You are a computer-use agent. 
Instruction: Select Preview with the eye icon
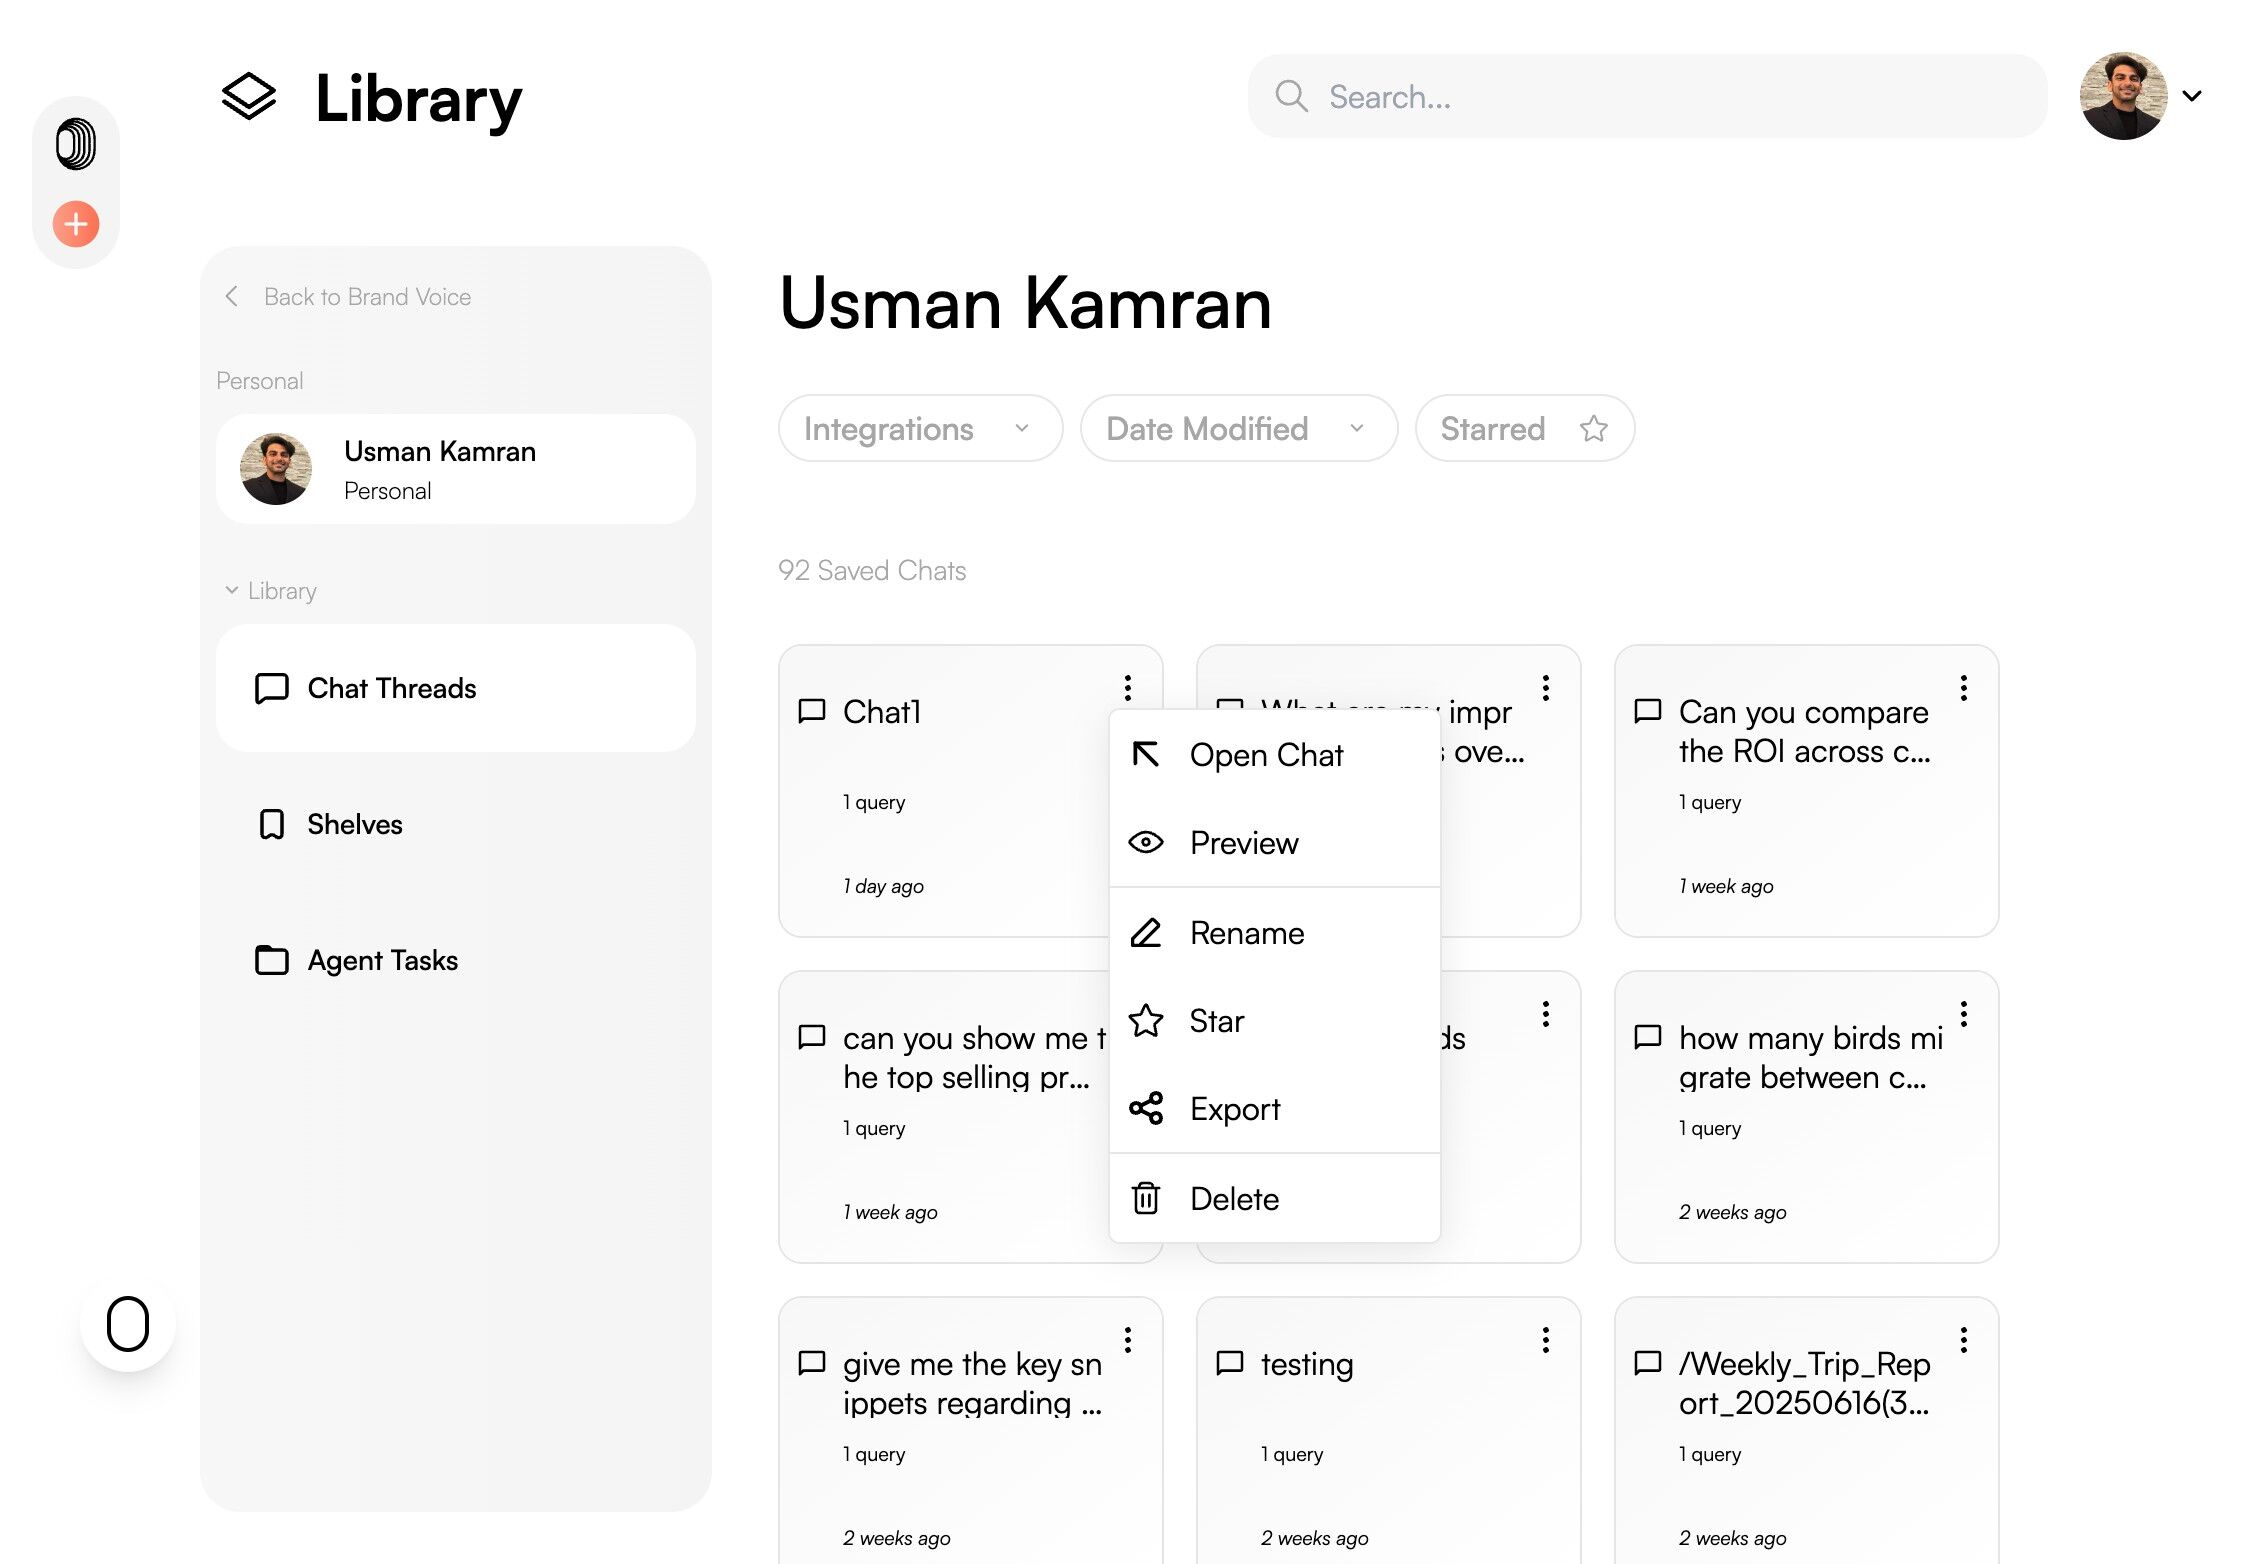click(x=1243, y=843)
